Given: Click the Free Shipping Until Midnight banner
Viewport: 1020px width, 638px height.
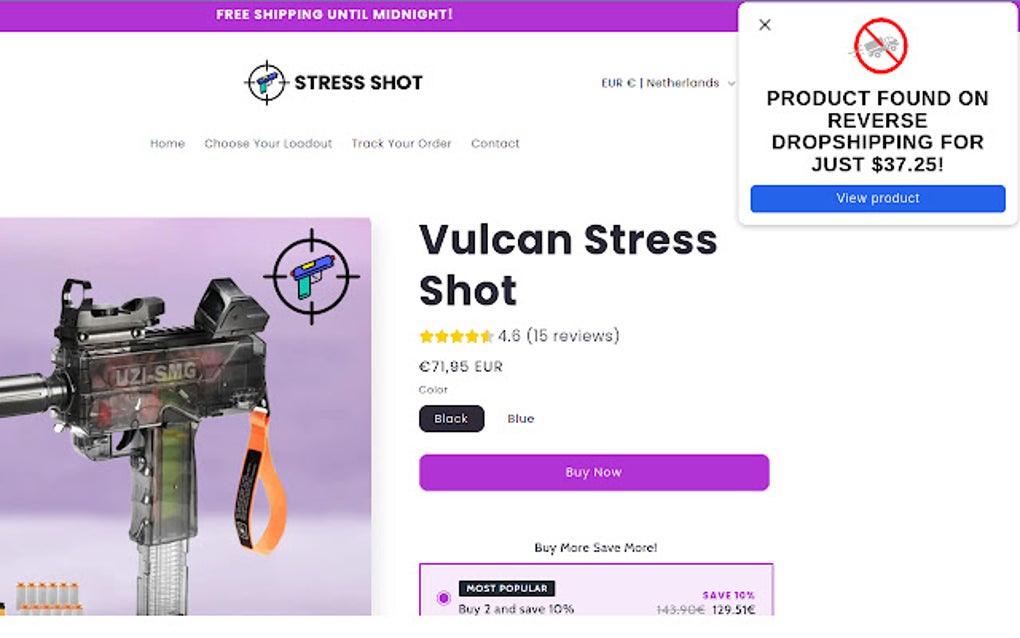Looking at the screenshot, I should (x=334, y=14).
